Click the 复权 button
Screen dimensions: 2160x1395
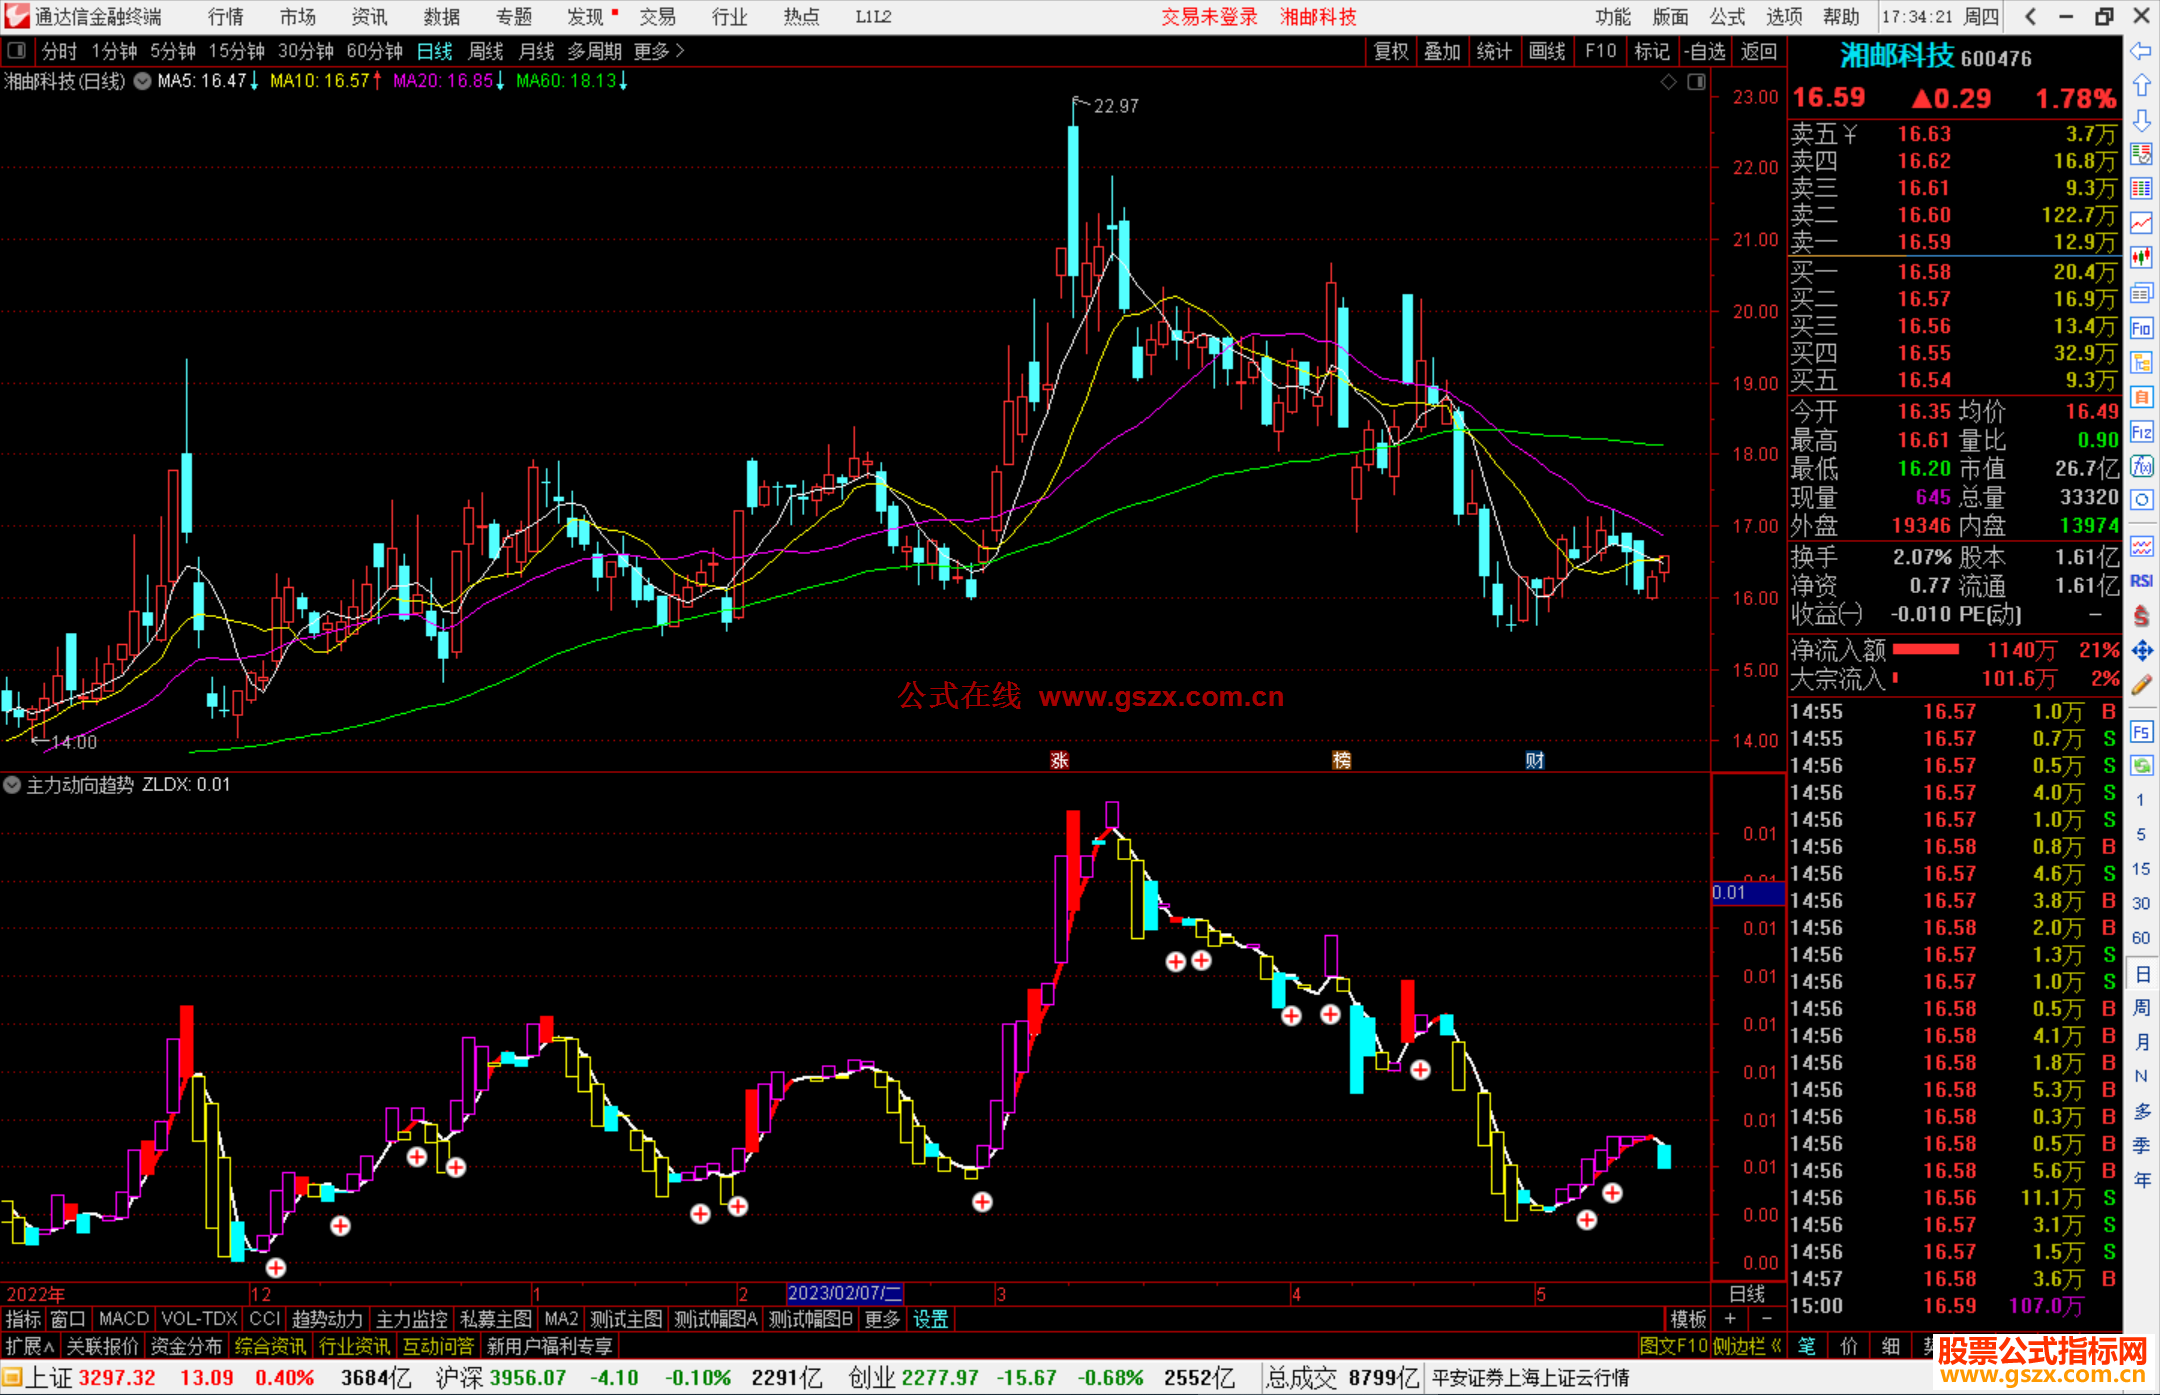pos(1390,51)
